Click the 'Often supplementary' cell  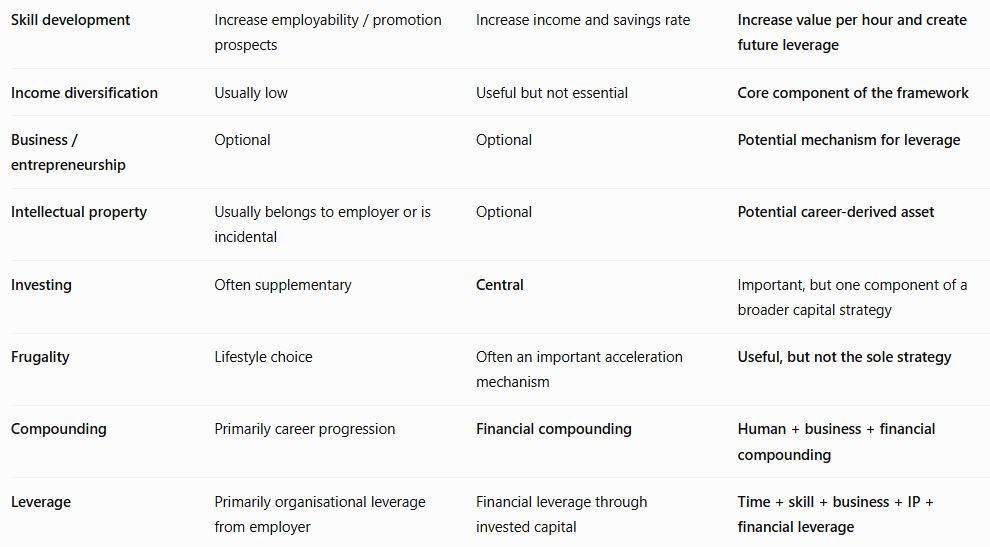click(x=283, y=285)
